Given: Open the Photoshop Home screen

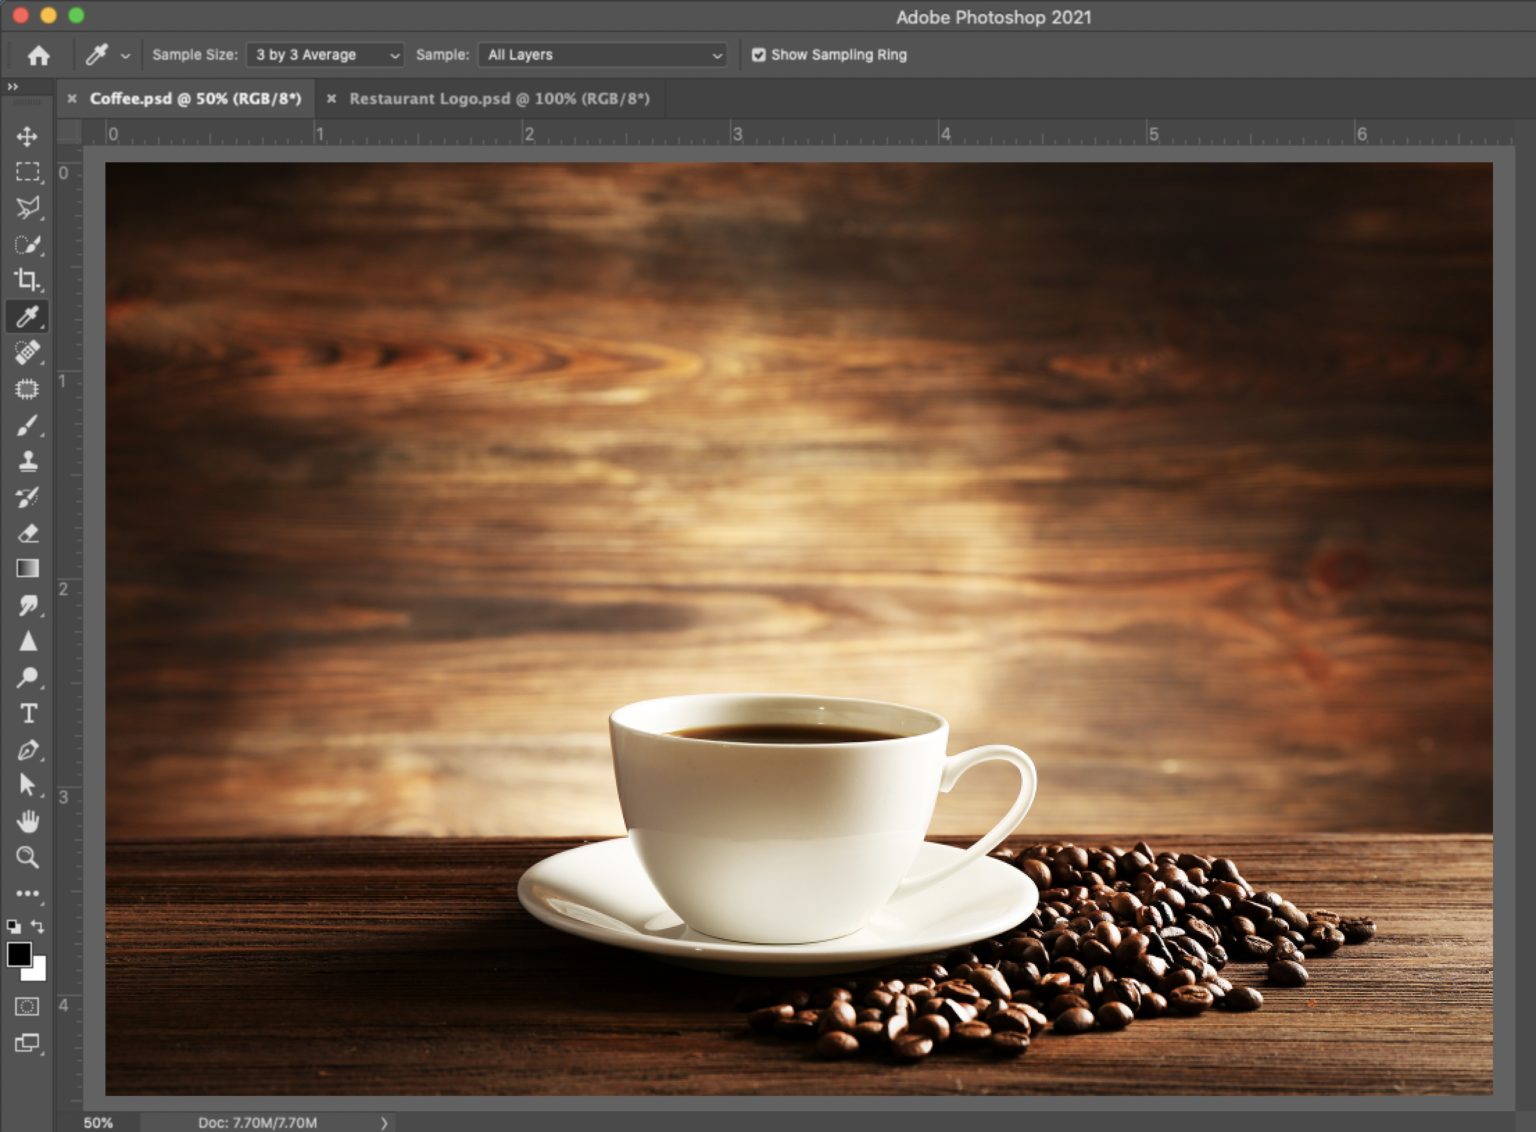Looking at the screenshot, I should coord(38,55).
